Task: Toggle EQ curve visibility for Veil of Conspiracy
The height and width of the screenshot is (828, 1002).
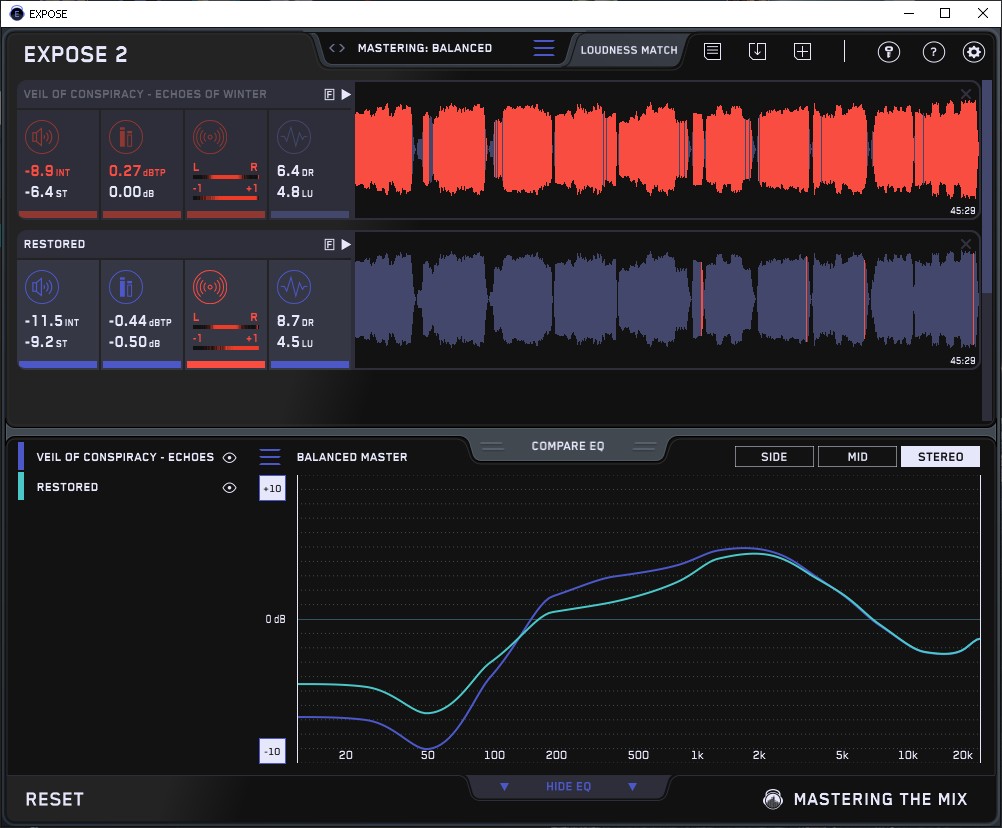Action: click(230, 457)
